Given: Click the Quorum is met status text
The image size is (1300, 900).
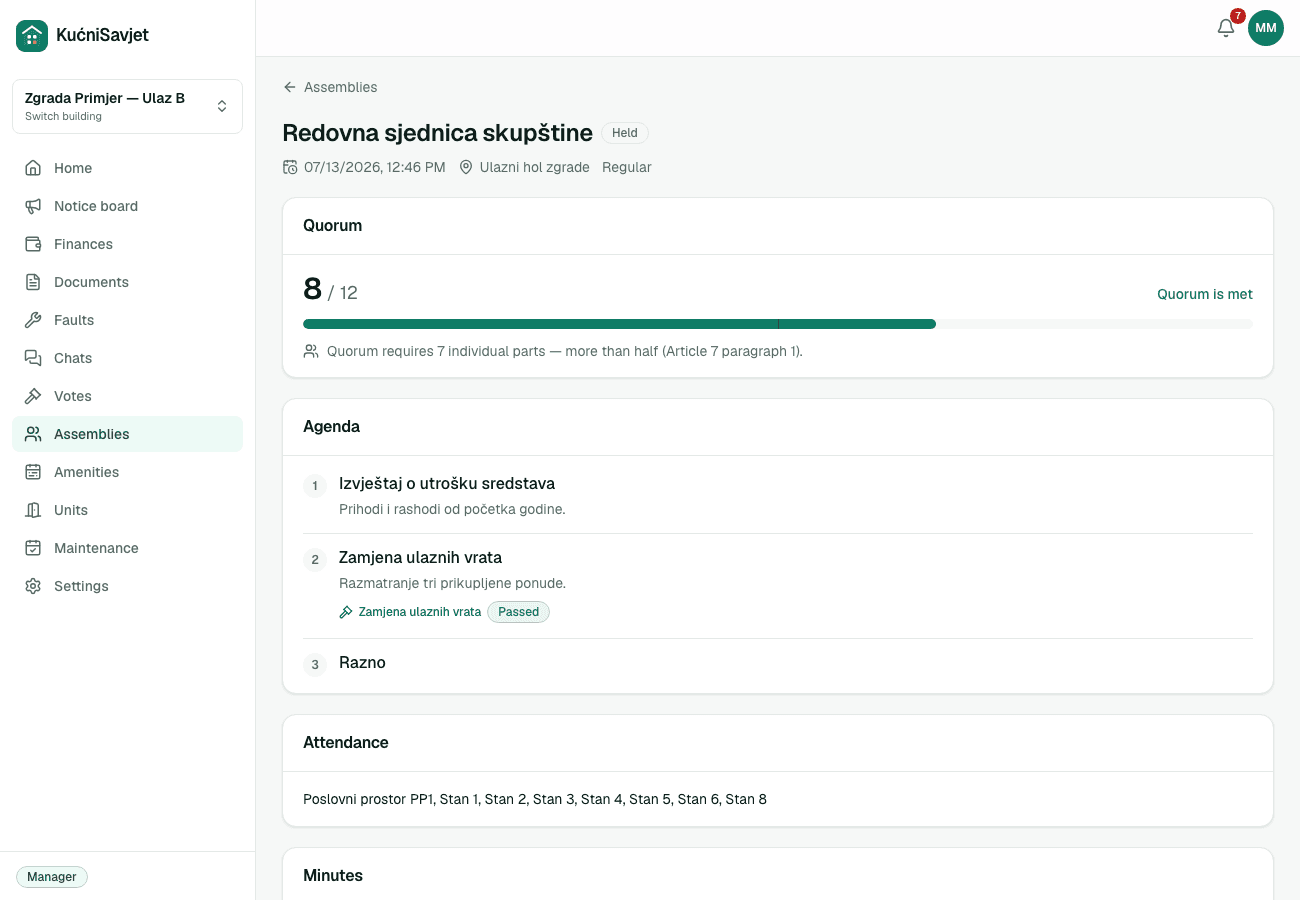Looking at the screenshot, I should click(x=1205, y=294).
